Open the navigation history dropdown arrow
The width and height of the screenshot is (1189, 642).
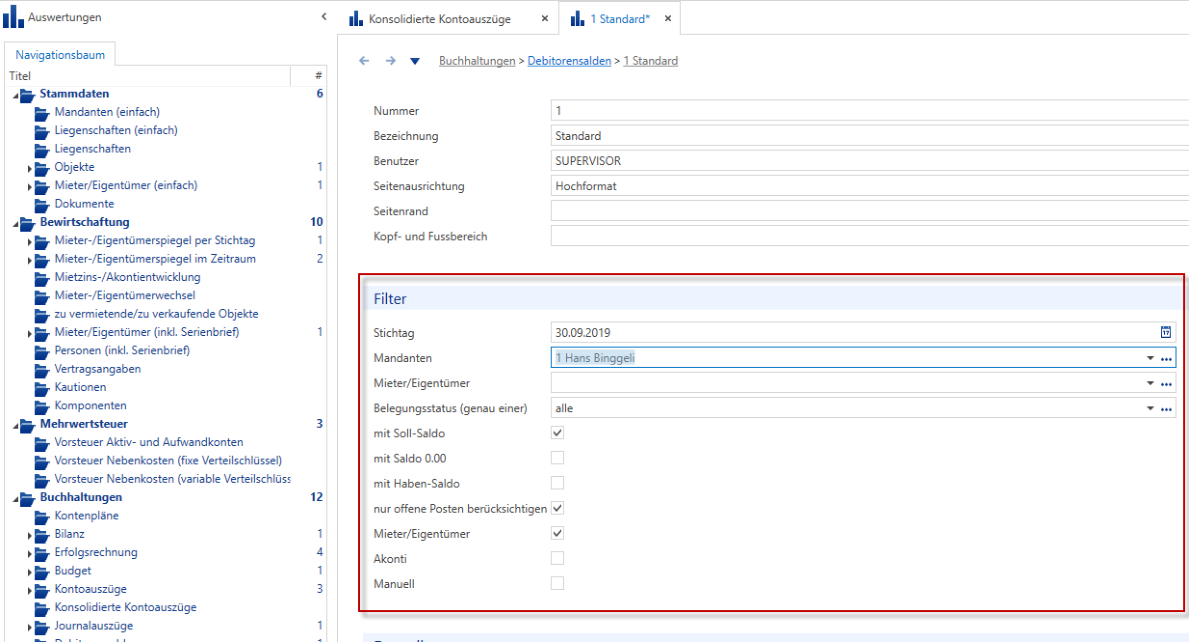(415, 61)
